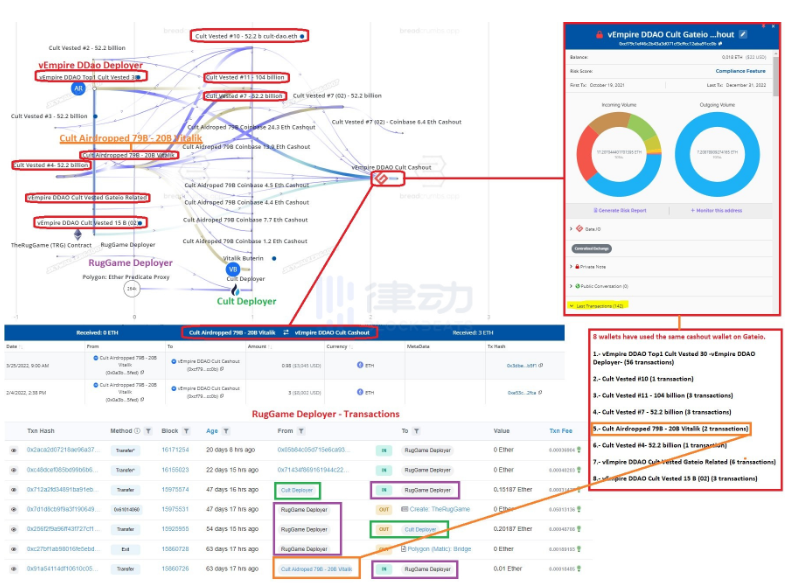Click Monitor this address
803x585 pixels.
(716, 211)
